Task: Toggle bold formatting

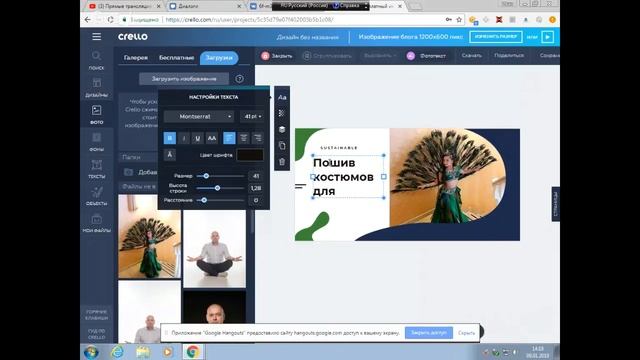Action: 170,138
